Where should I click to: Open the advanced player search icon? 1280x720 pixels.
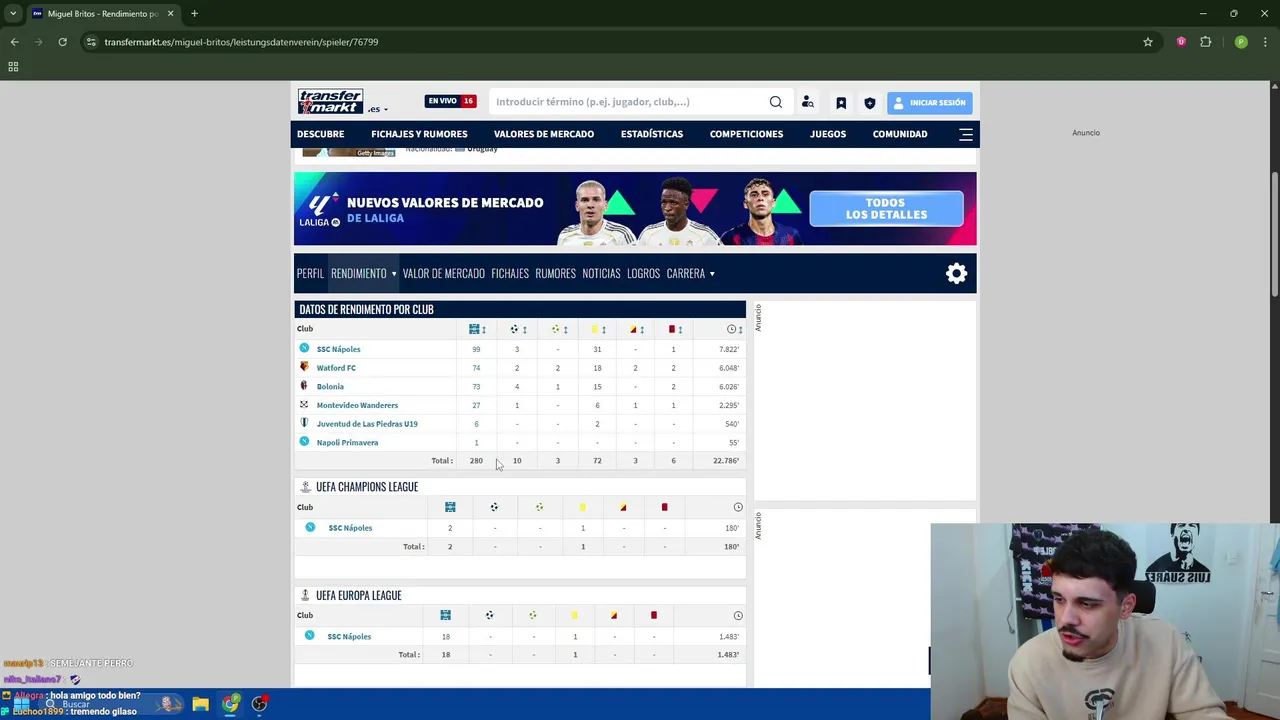[x=808, y=102]
